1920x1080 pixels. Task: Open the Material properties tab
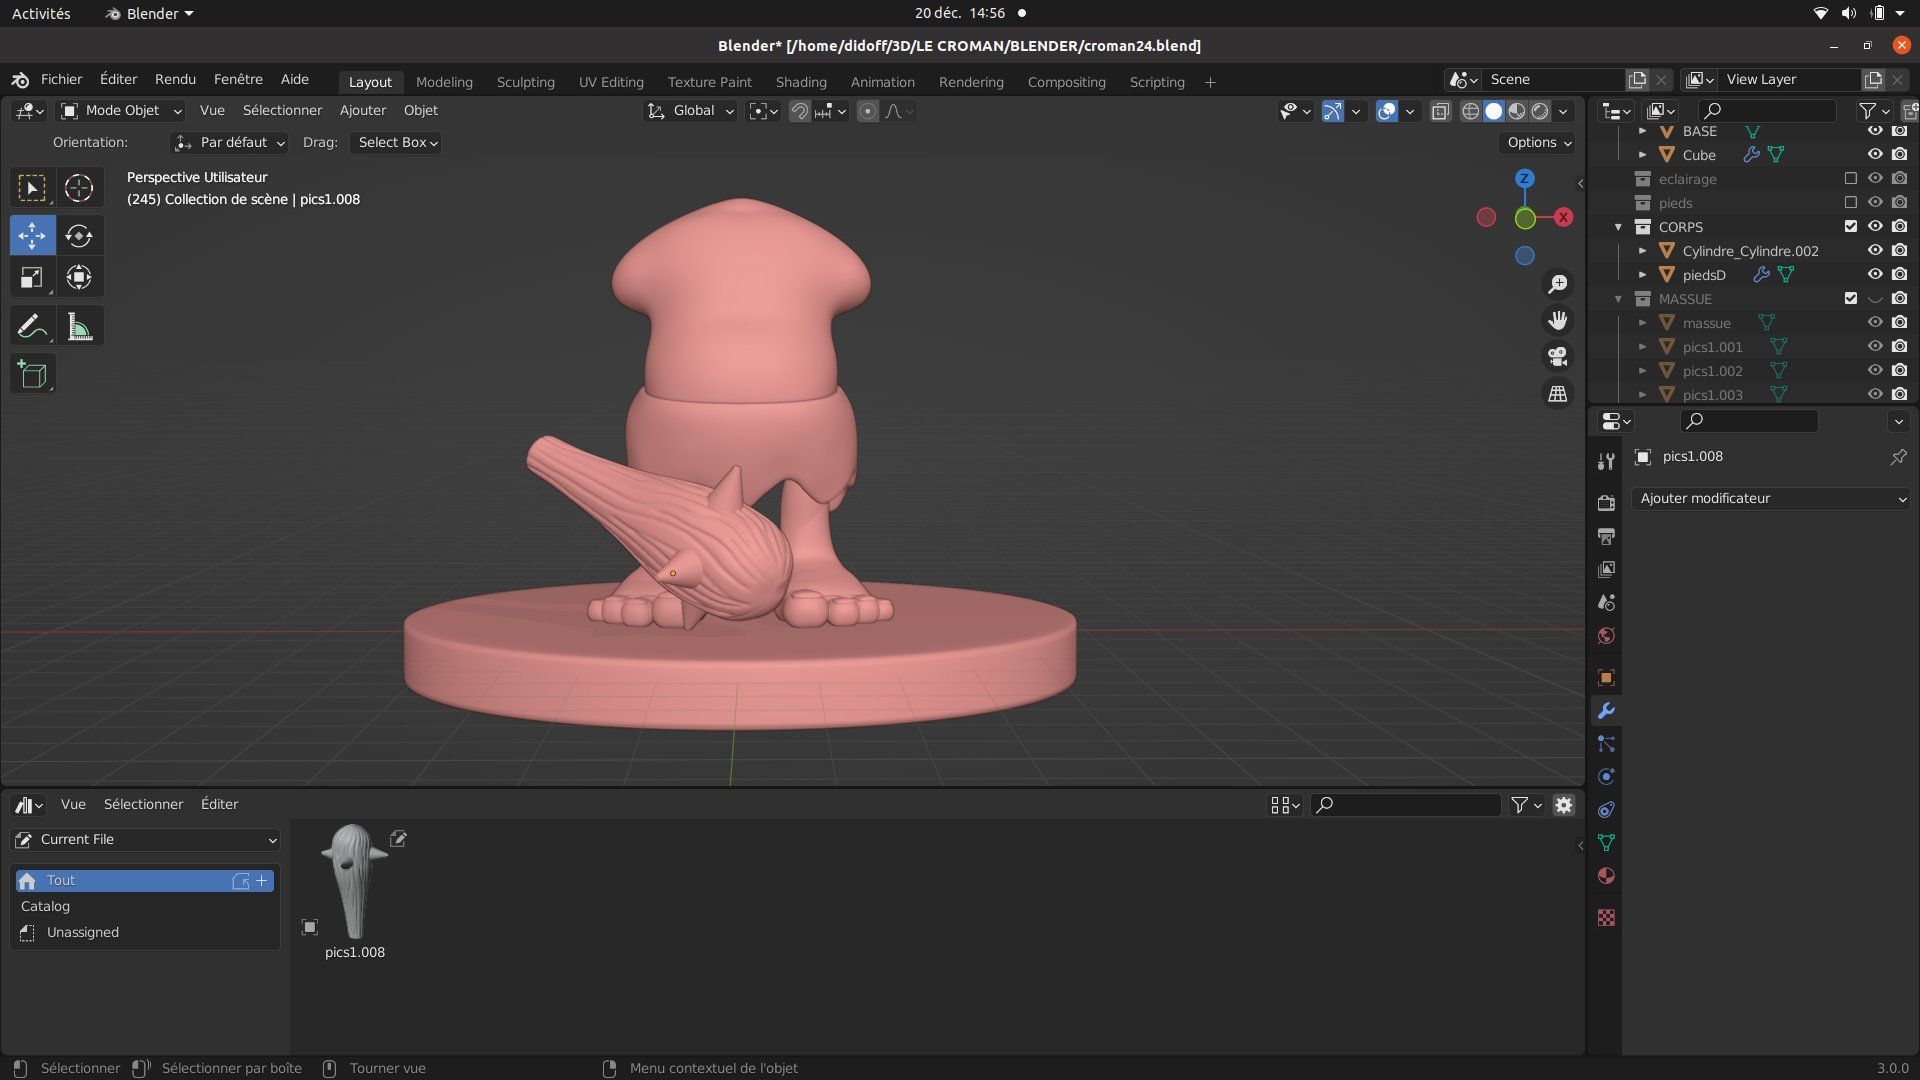click(x=1606, y=876)
